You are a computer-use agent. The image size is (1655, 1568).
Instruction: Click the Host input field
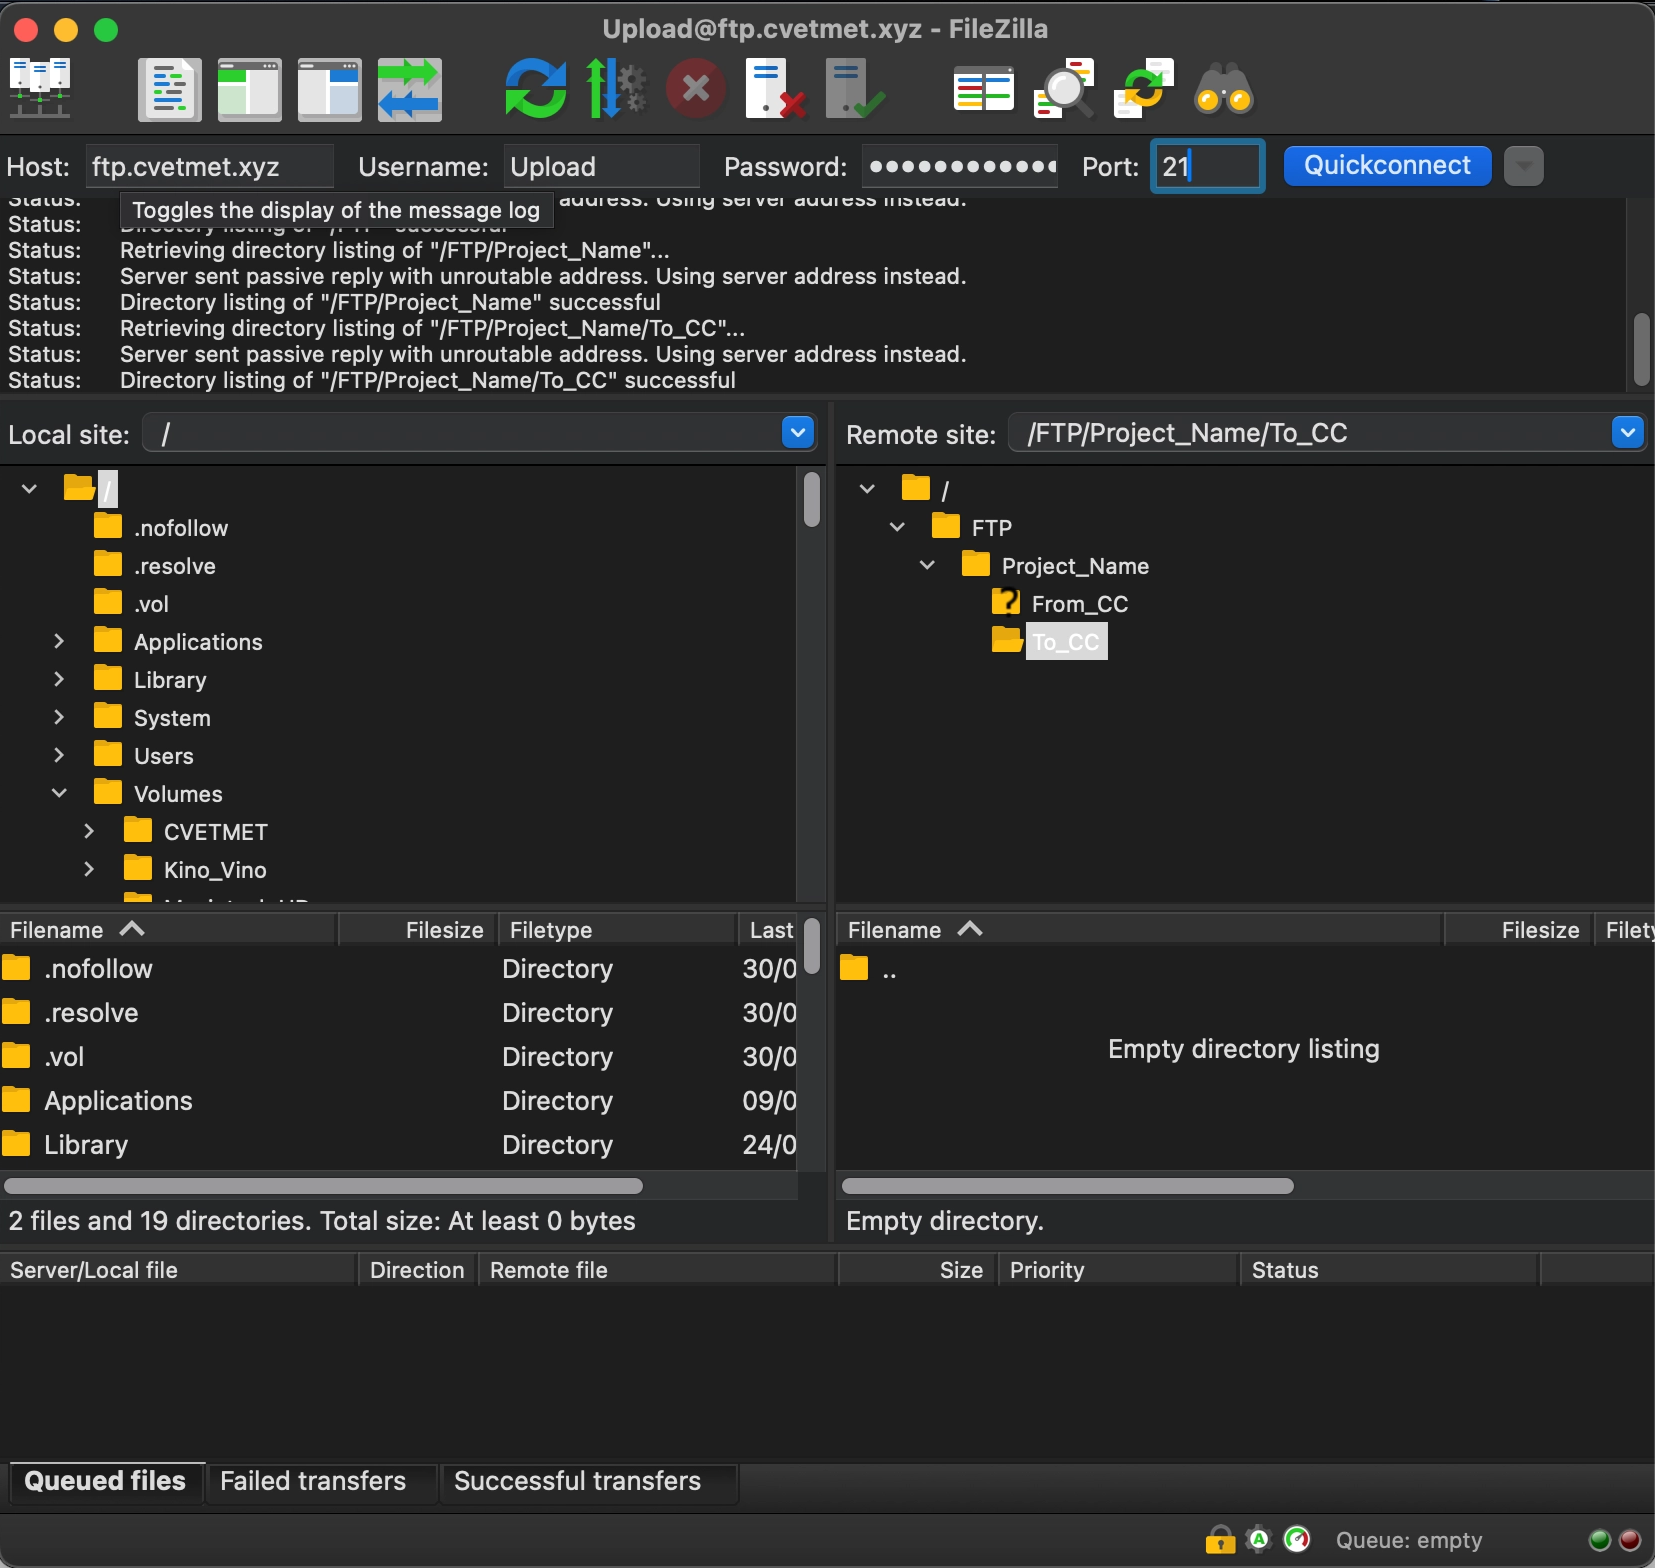209,166
